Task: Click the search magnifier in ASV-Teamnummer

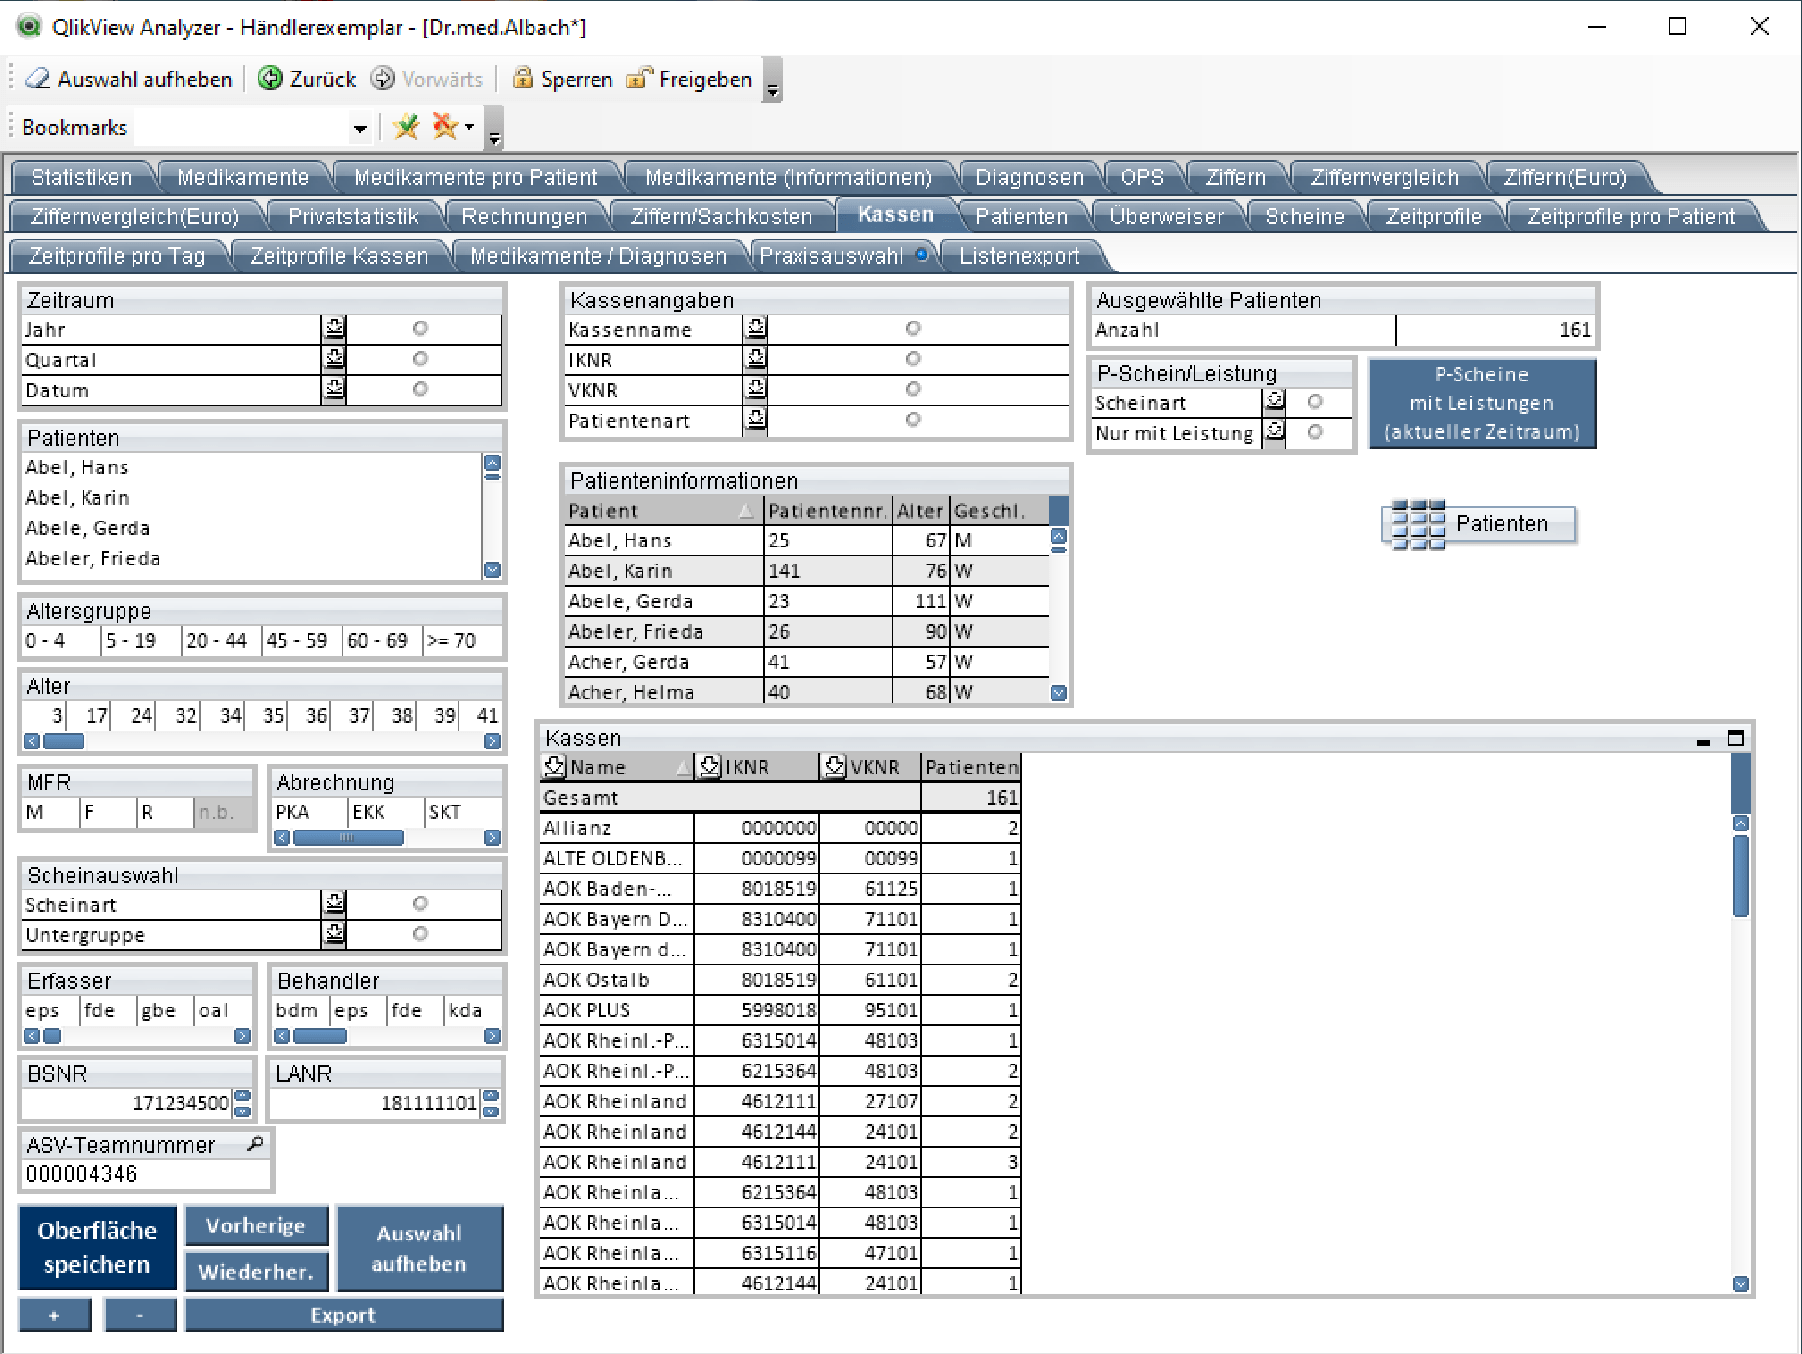Action: 255,1144
